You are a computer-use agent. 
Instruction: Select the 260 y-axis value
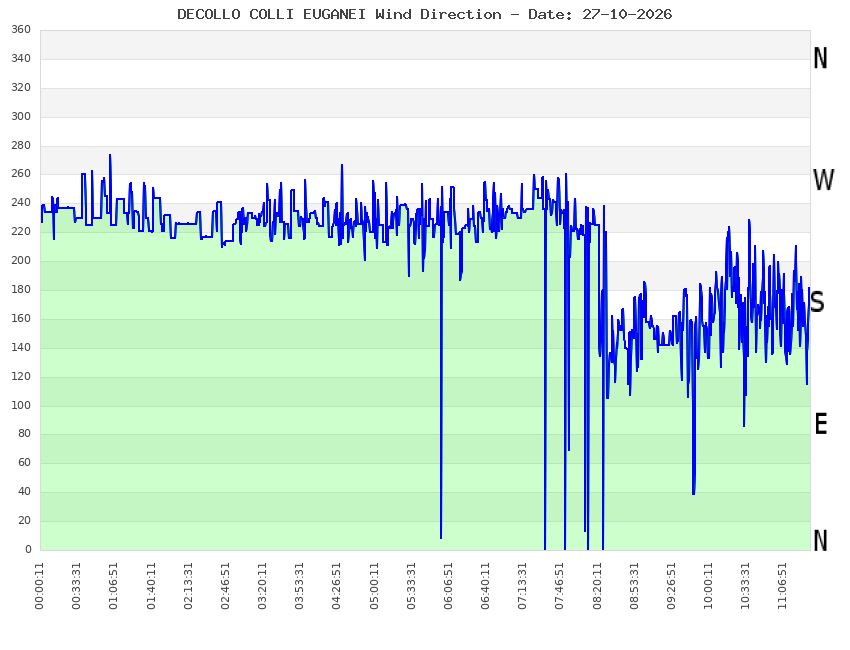[x=21, y=174]
